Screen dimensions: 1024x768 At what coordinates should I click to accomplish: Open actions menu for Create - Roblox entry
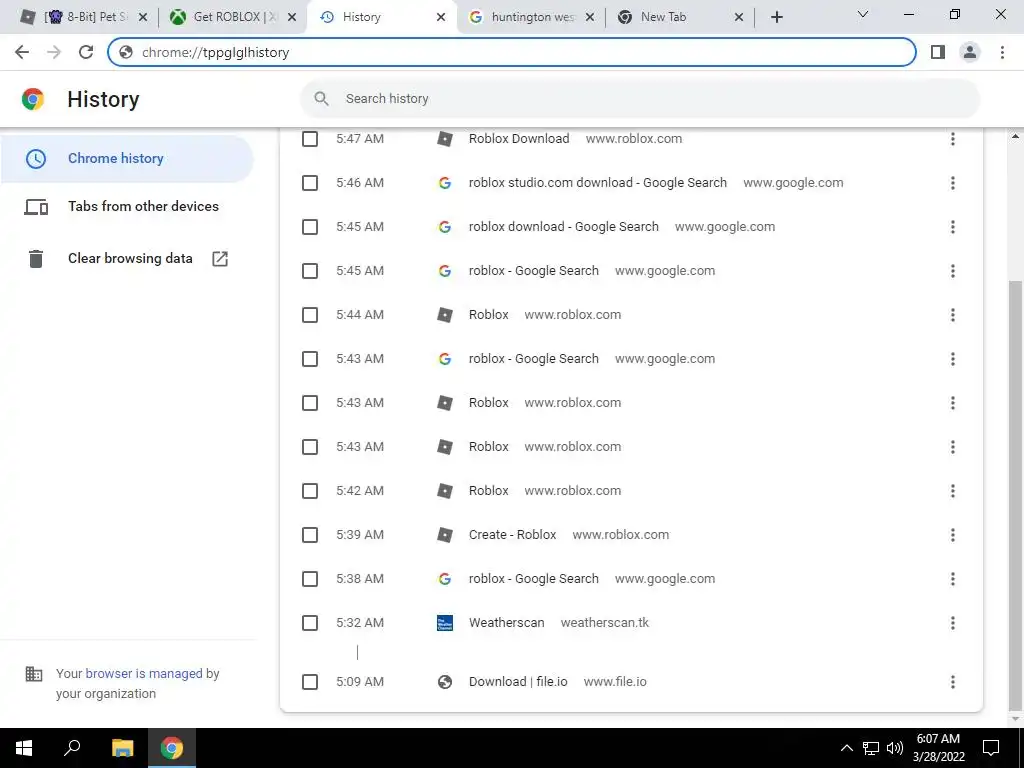click(953, 535)
